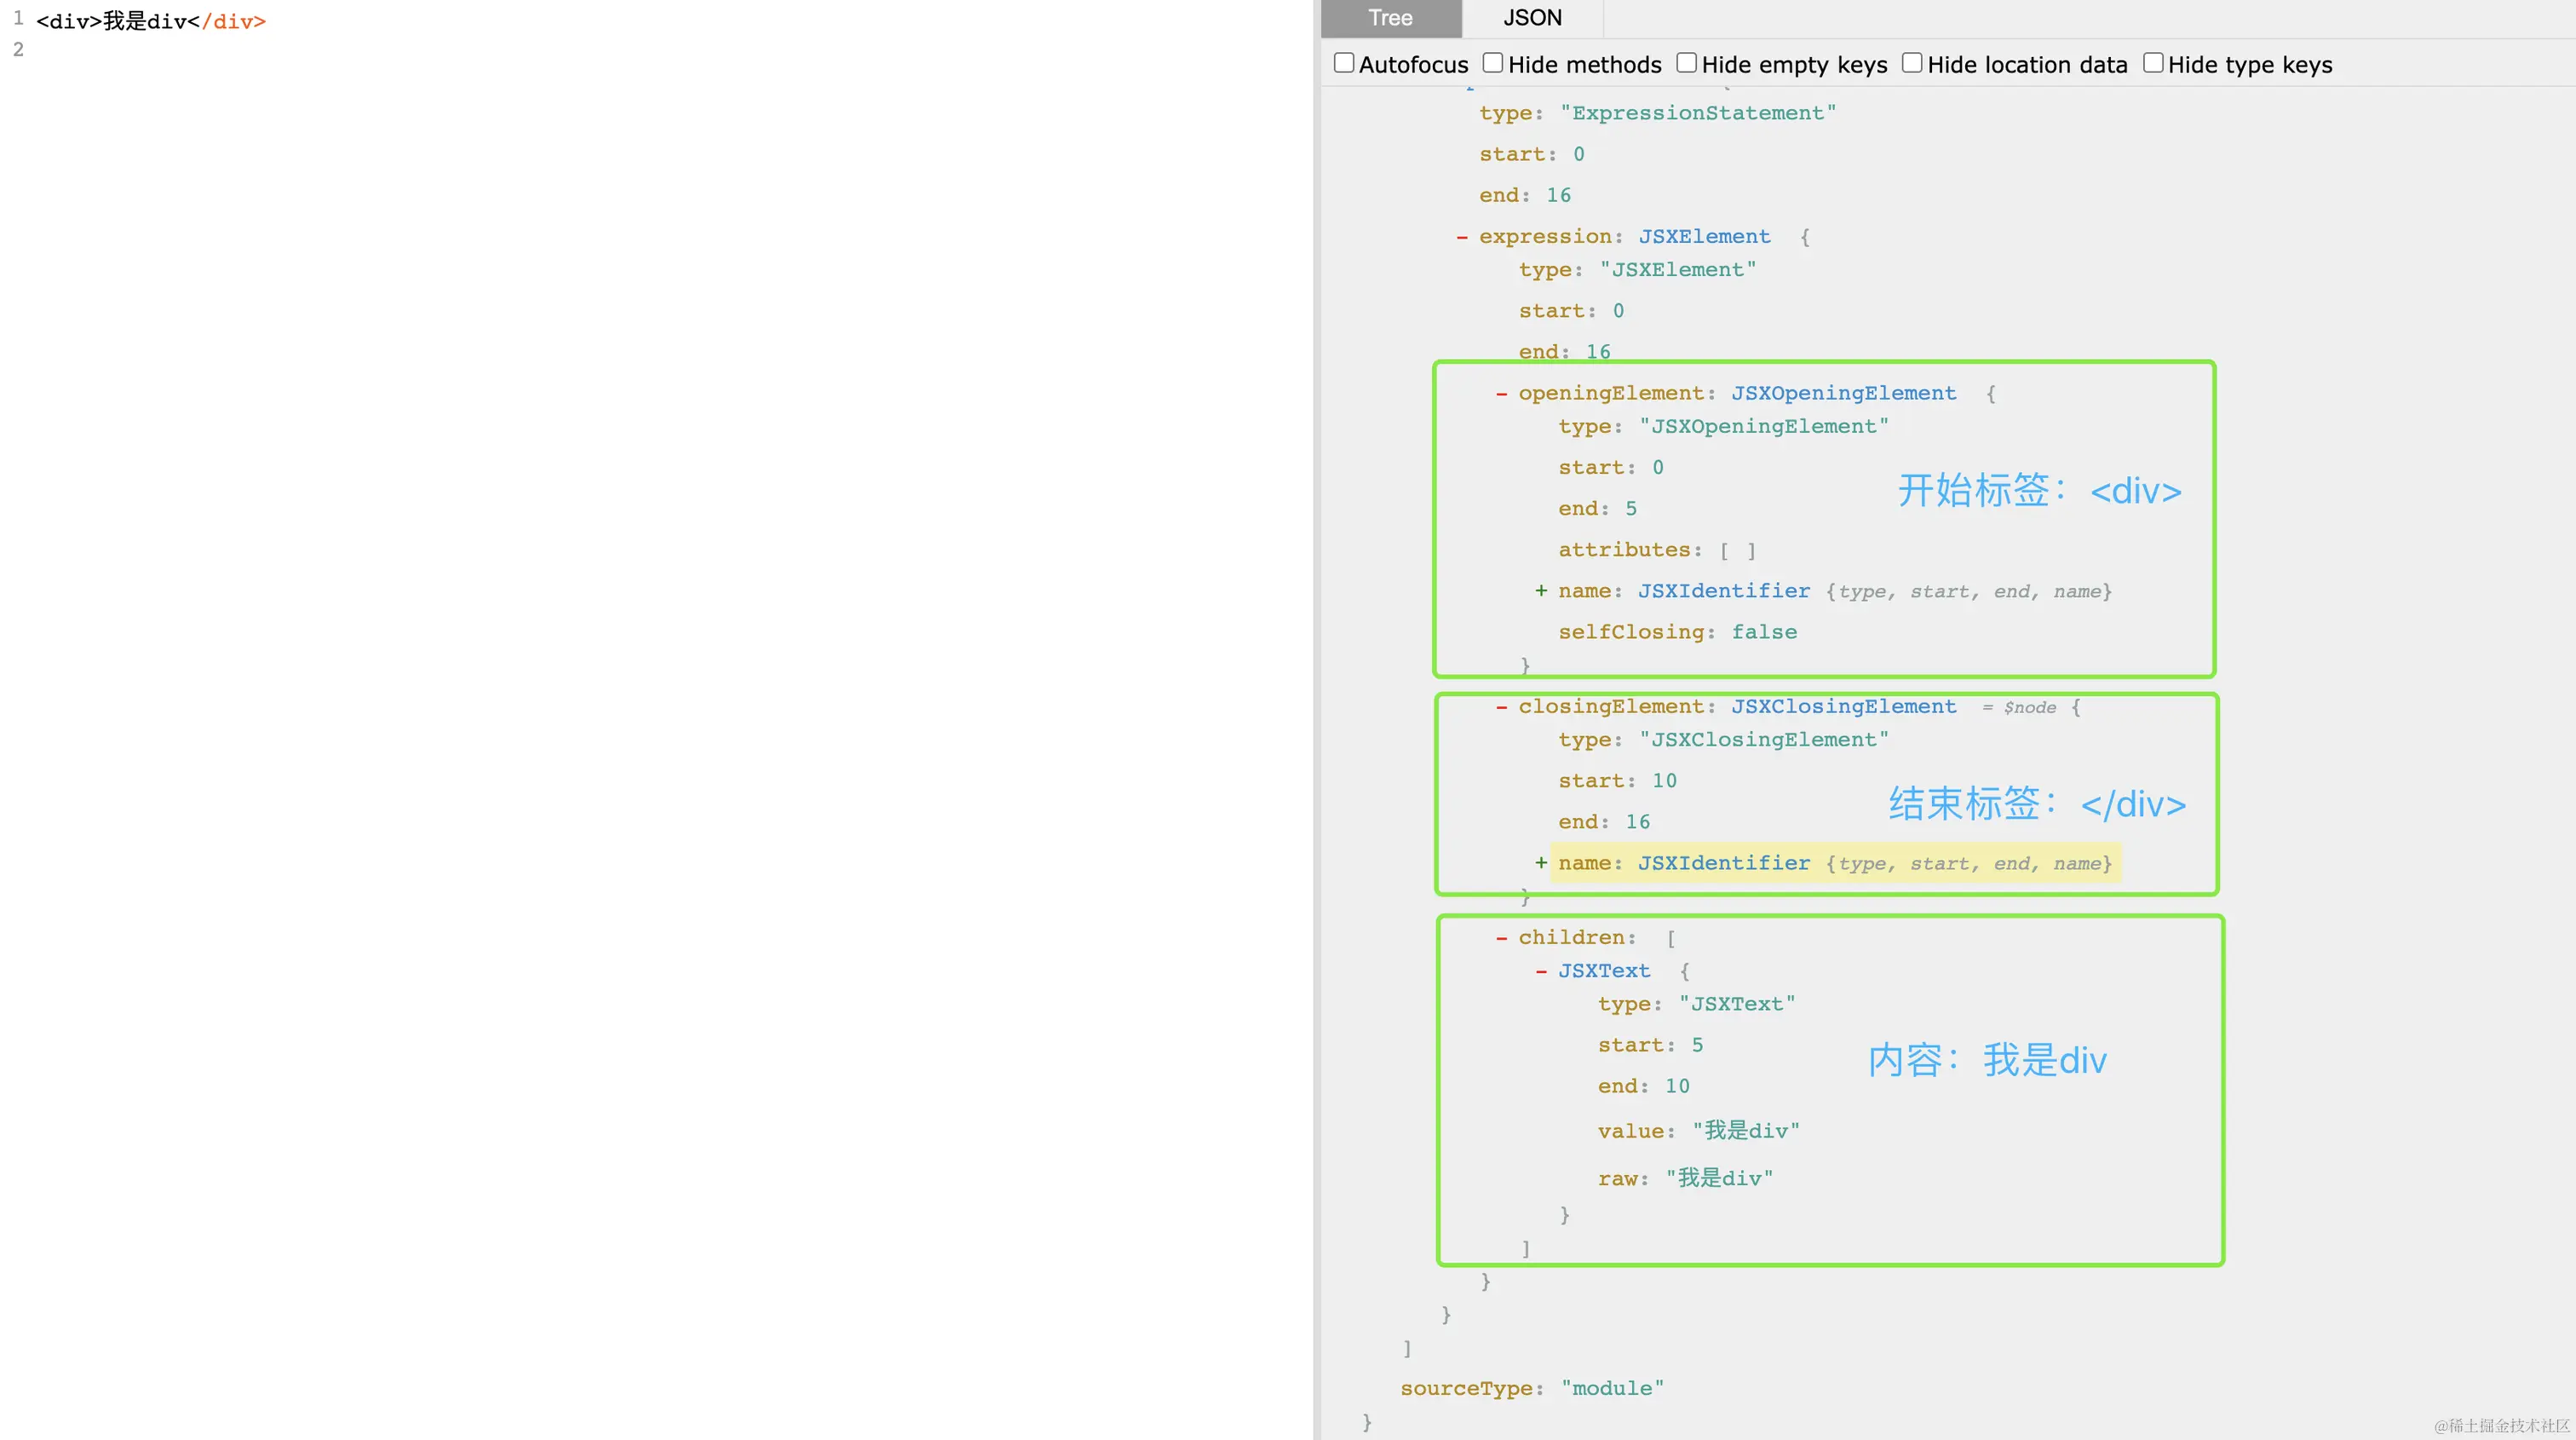Image resolution: width=2576 pixels, height=1440 pixels.
Task: Select the Tree tab
Action: (1390, 18)
